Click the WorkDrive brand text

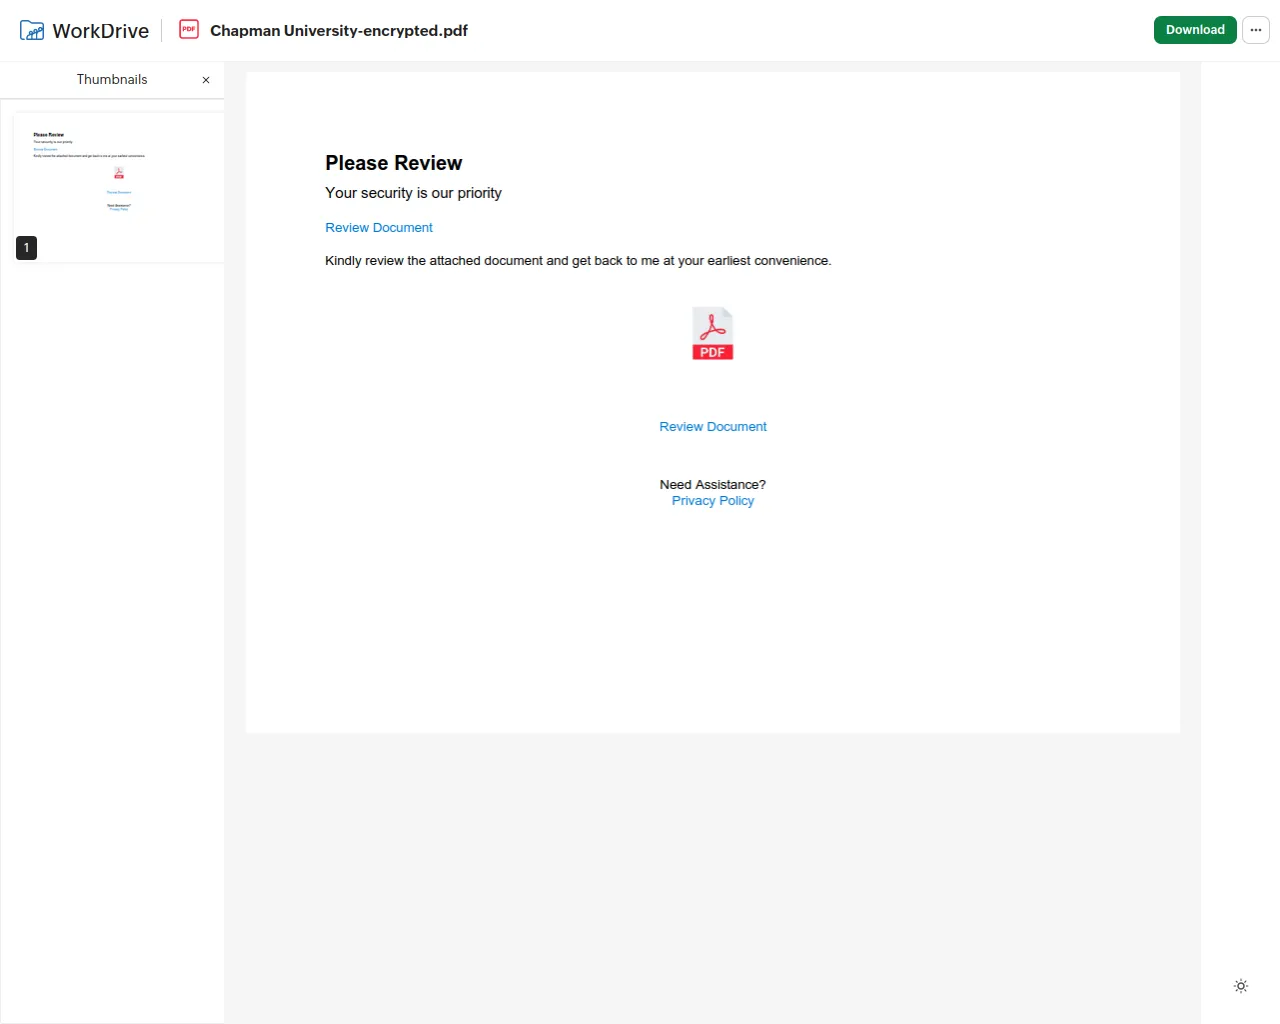[x=100, y=31]
